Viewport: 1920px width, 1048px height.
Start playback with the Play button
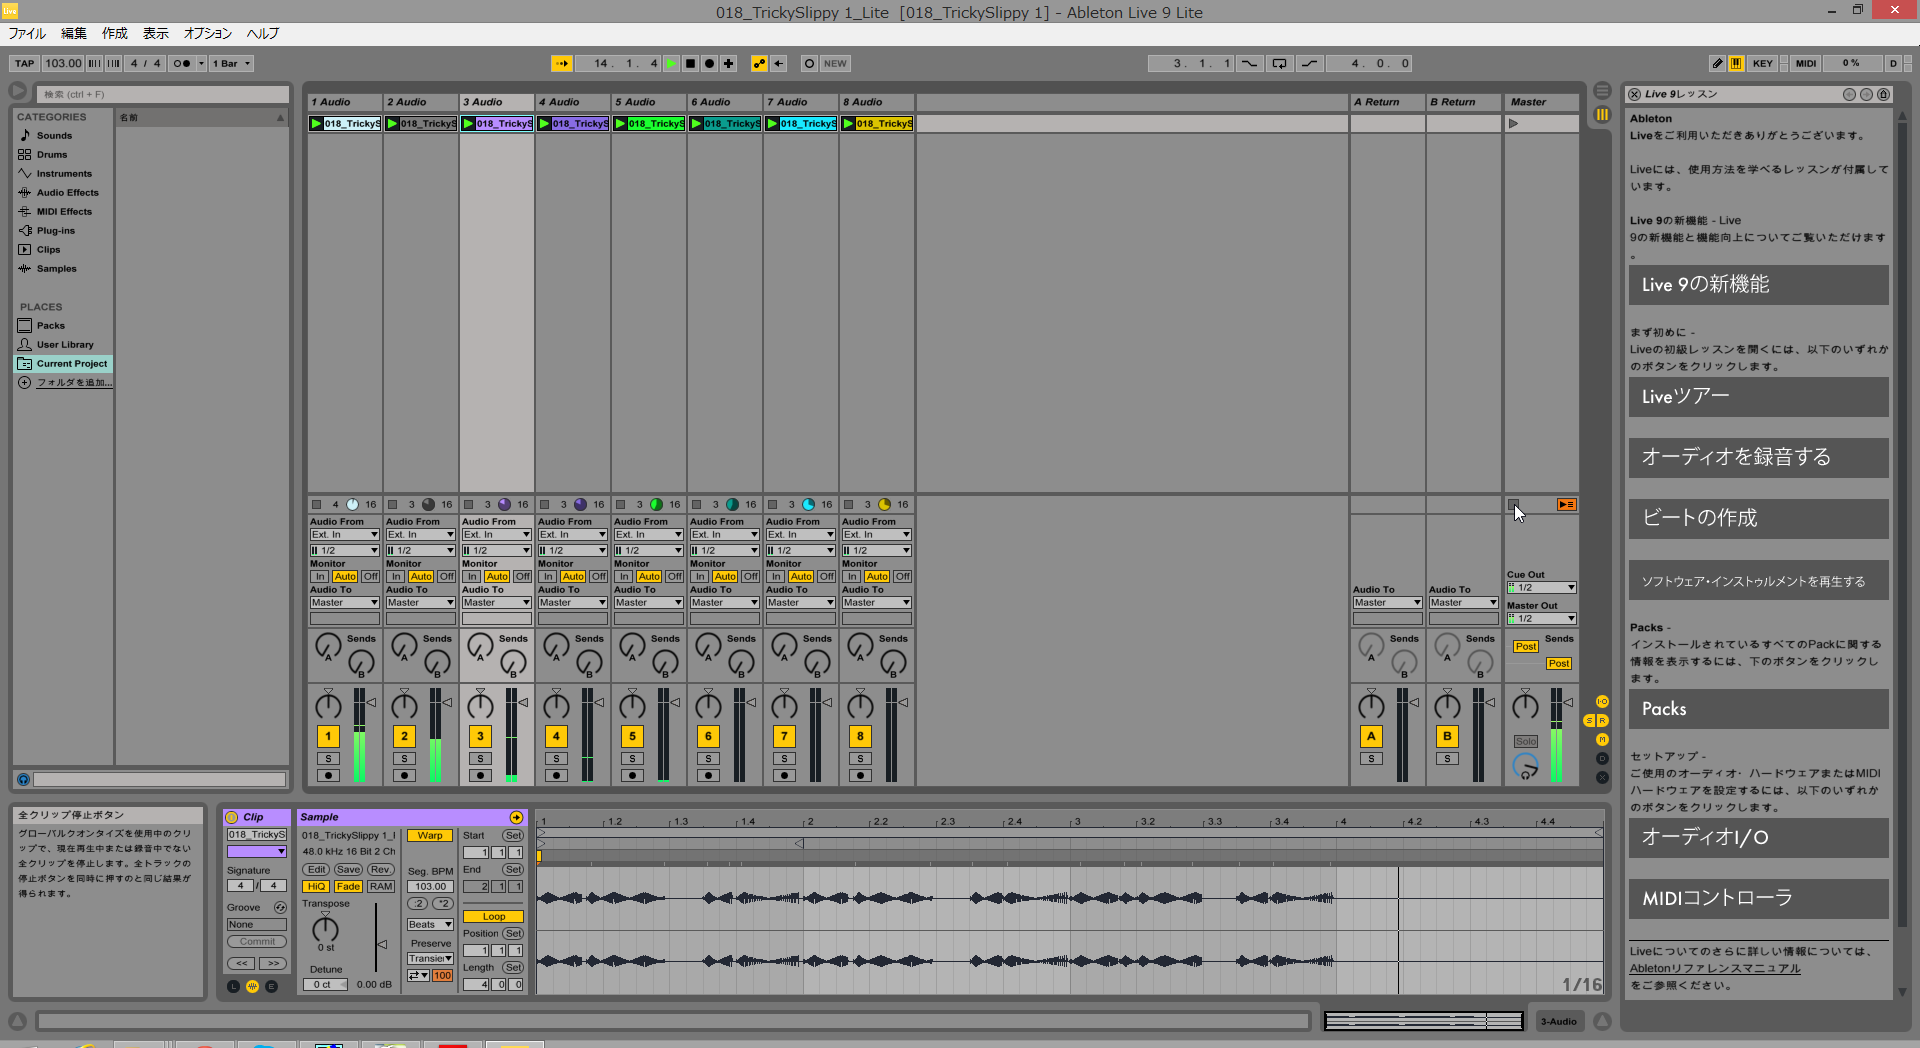click(672, 63)
